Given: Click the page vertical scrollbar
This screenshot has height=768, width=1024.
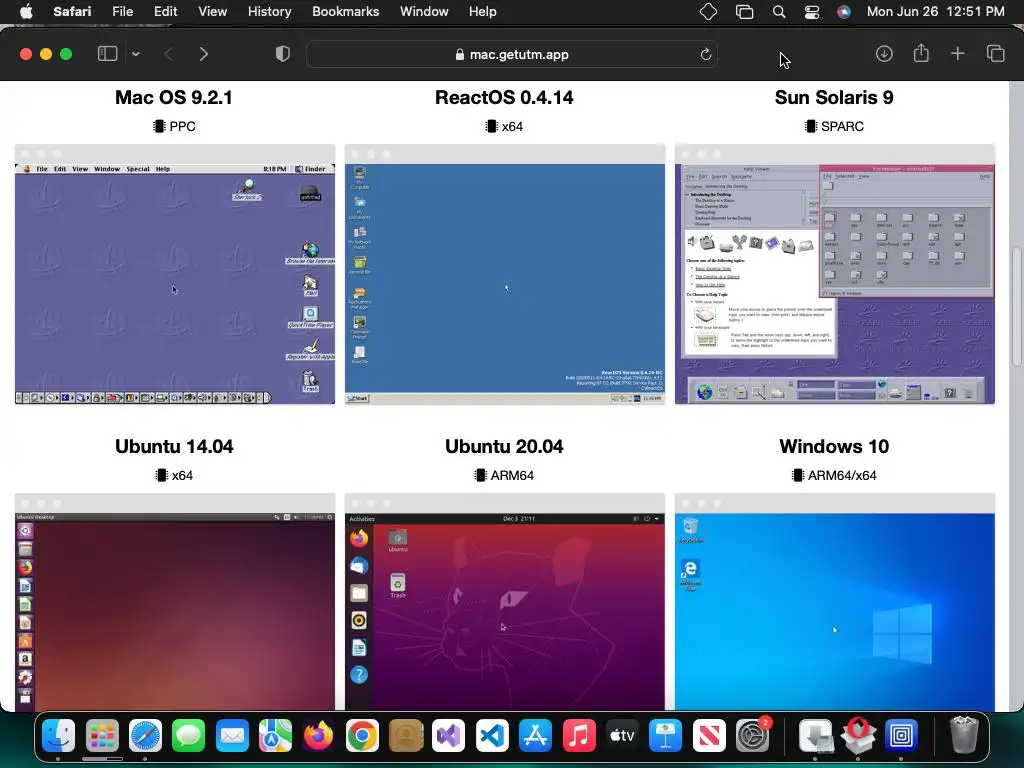Looking at the screenshot, I should 1017,307.
